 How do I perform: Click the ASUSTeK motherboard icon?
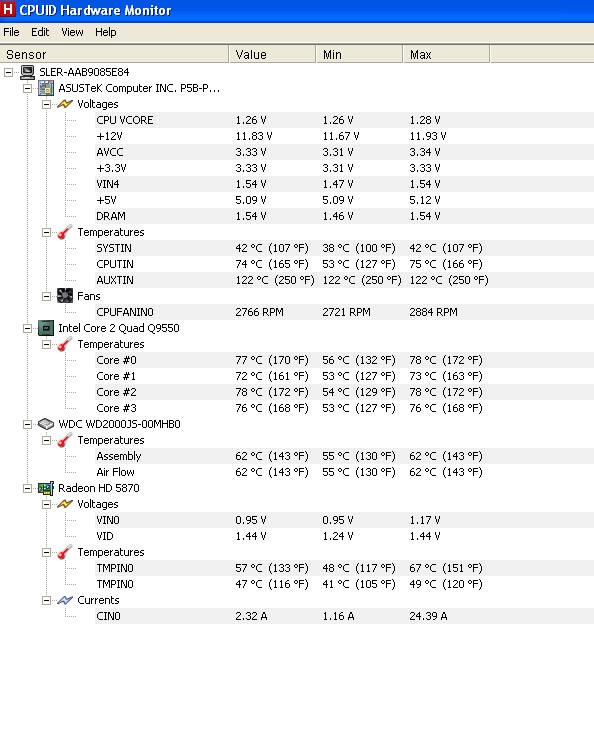[x=46, y=88]
